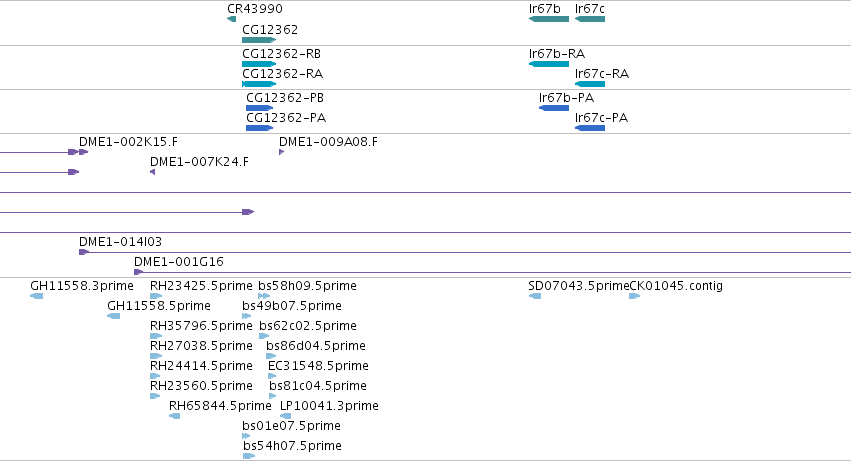Click the GH11558.3prime EST glyph
This screenshot has height=461, width=851.
(x=36, y=296)
